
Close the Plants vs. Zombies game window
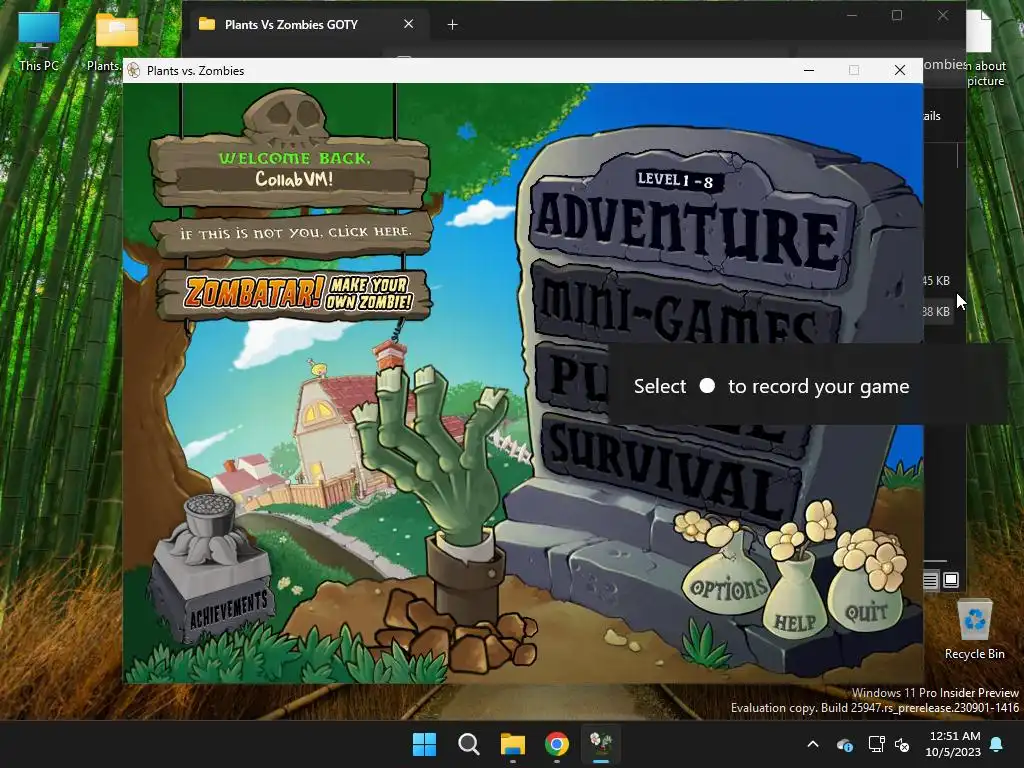(899, 71)
